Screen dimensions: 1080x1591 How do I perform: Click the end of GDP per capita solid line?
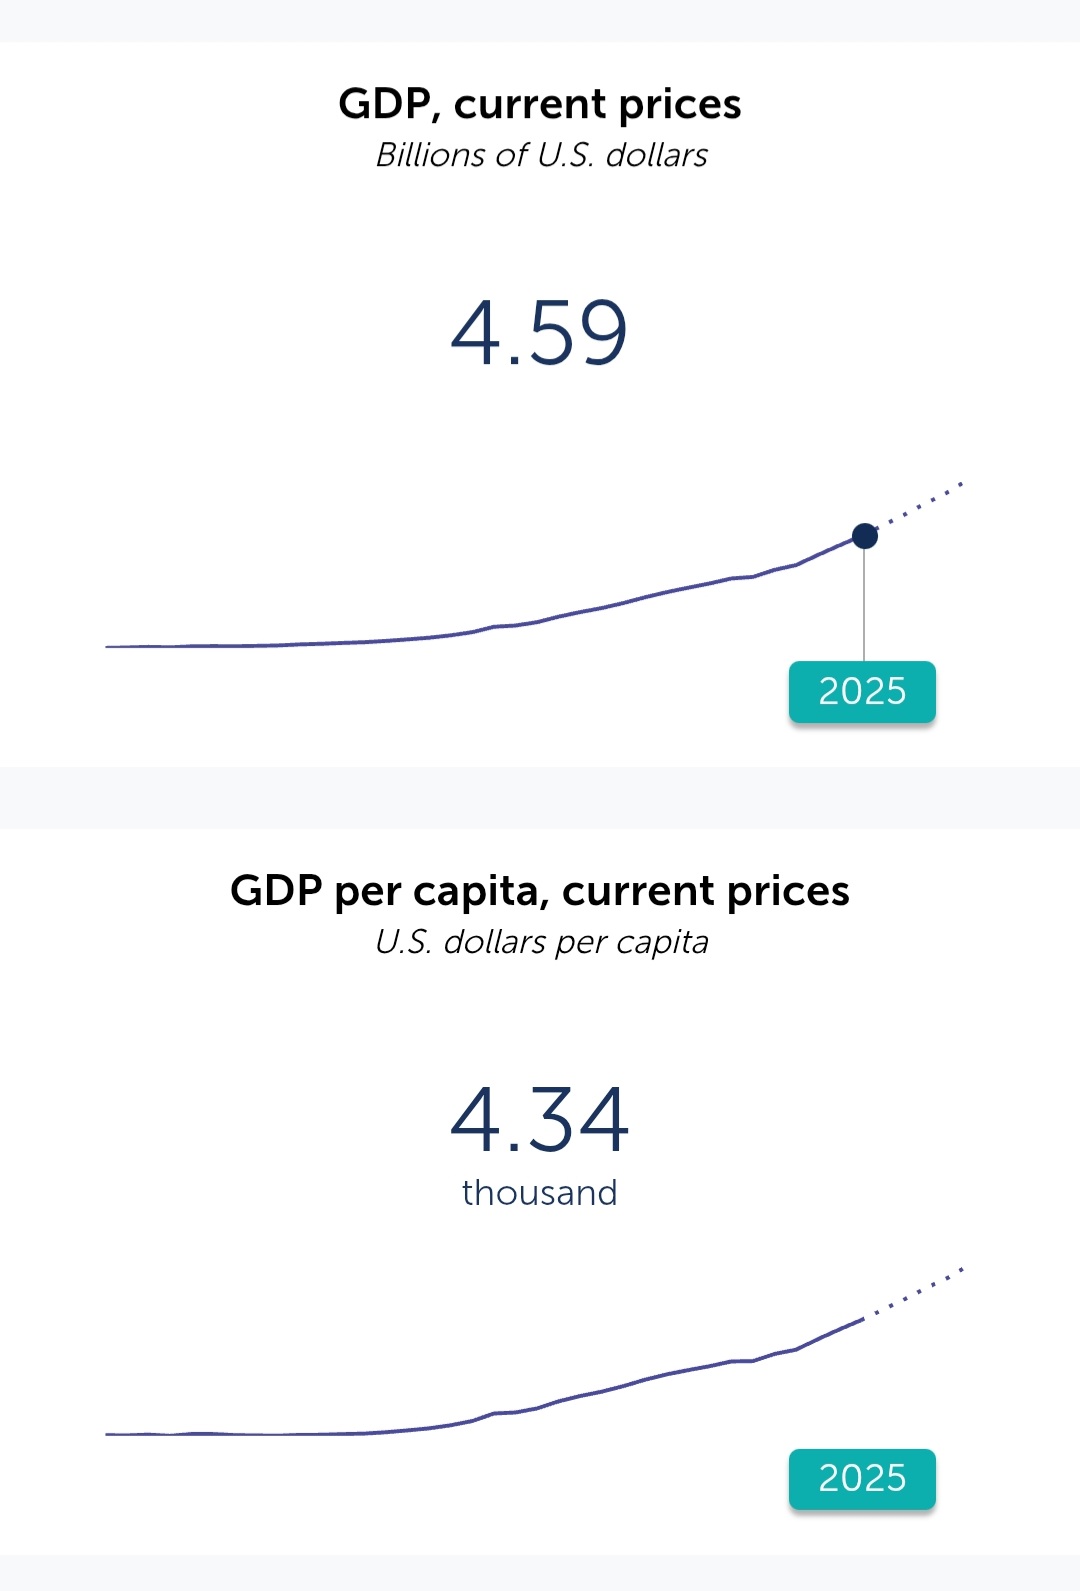(860, 1321)
